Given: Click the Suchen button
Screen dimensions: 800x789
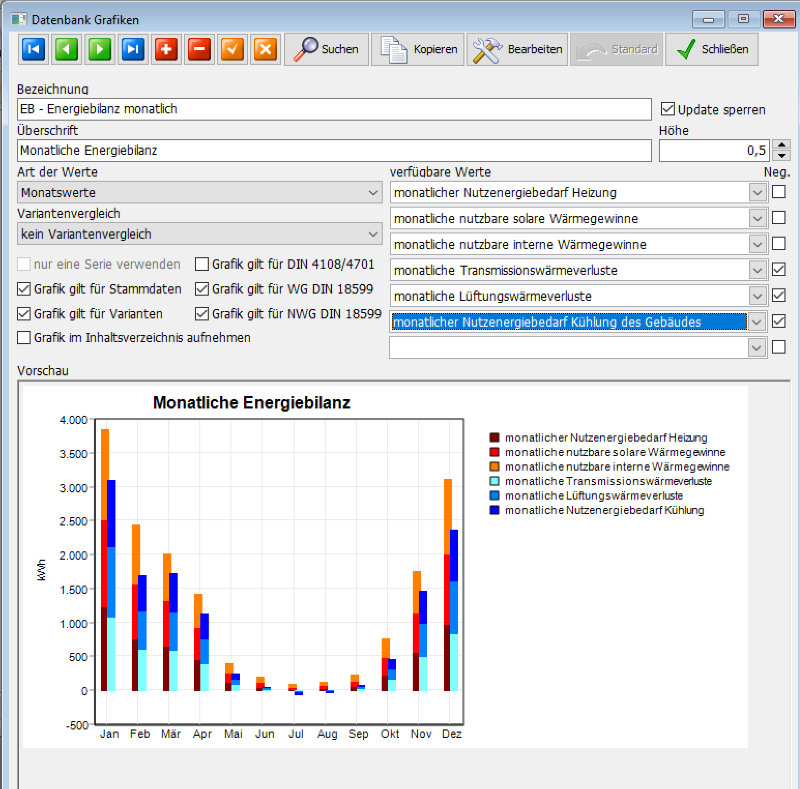Looking at the screenshot, I should 326,49.
